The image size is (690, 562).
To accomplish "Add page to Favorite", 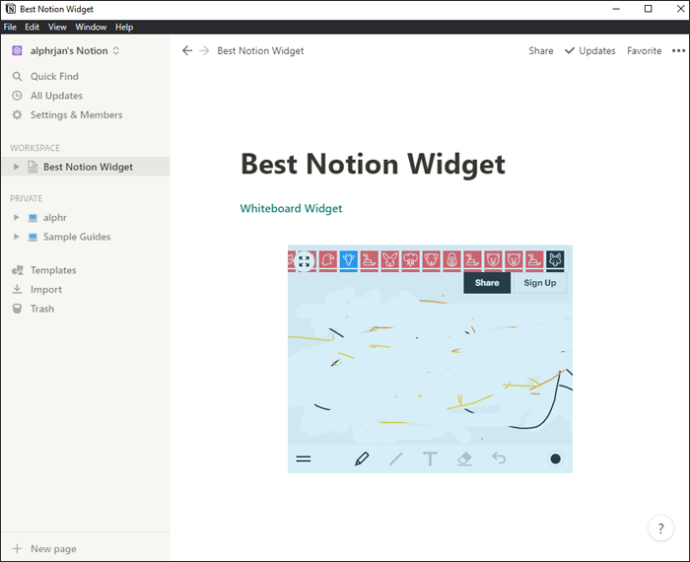I will [x=644, y=51].
